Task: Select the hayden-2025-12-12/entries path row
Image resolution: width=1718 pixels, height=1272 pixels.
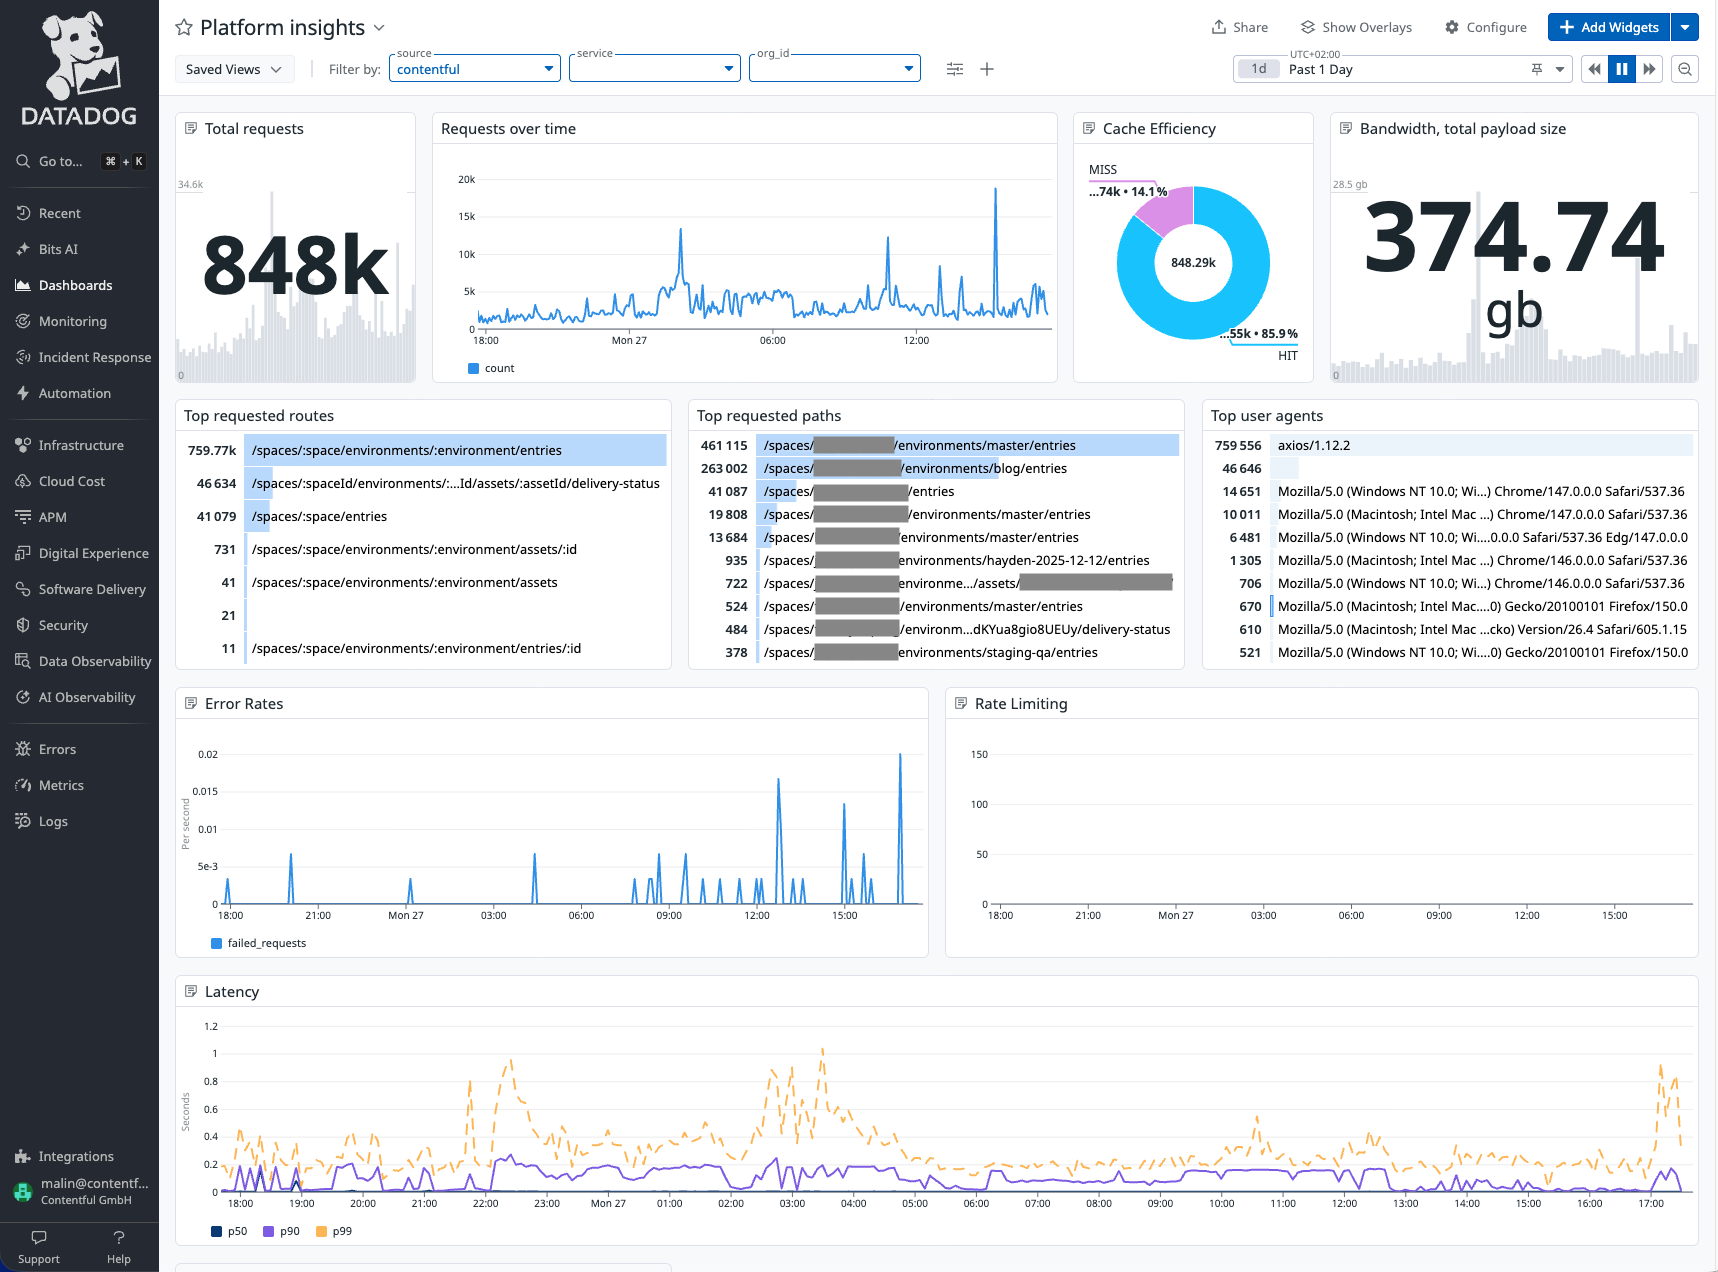Action: (x=937, y=560)
